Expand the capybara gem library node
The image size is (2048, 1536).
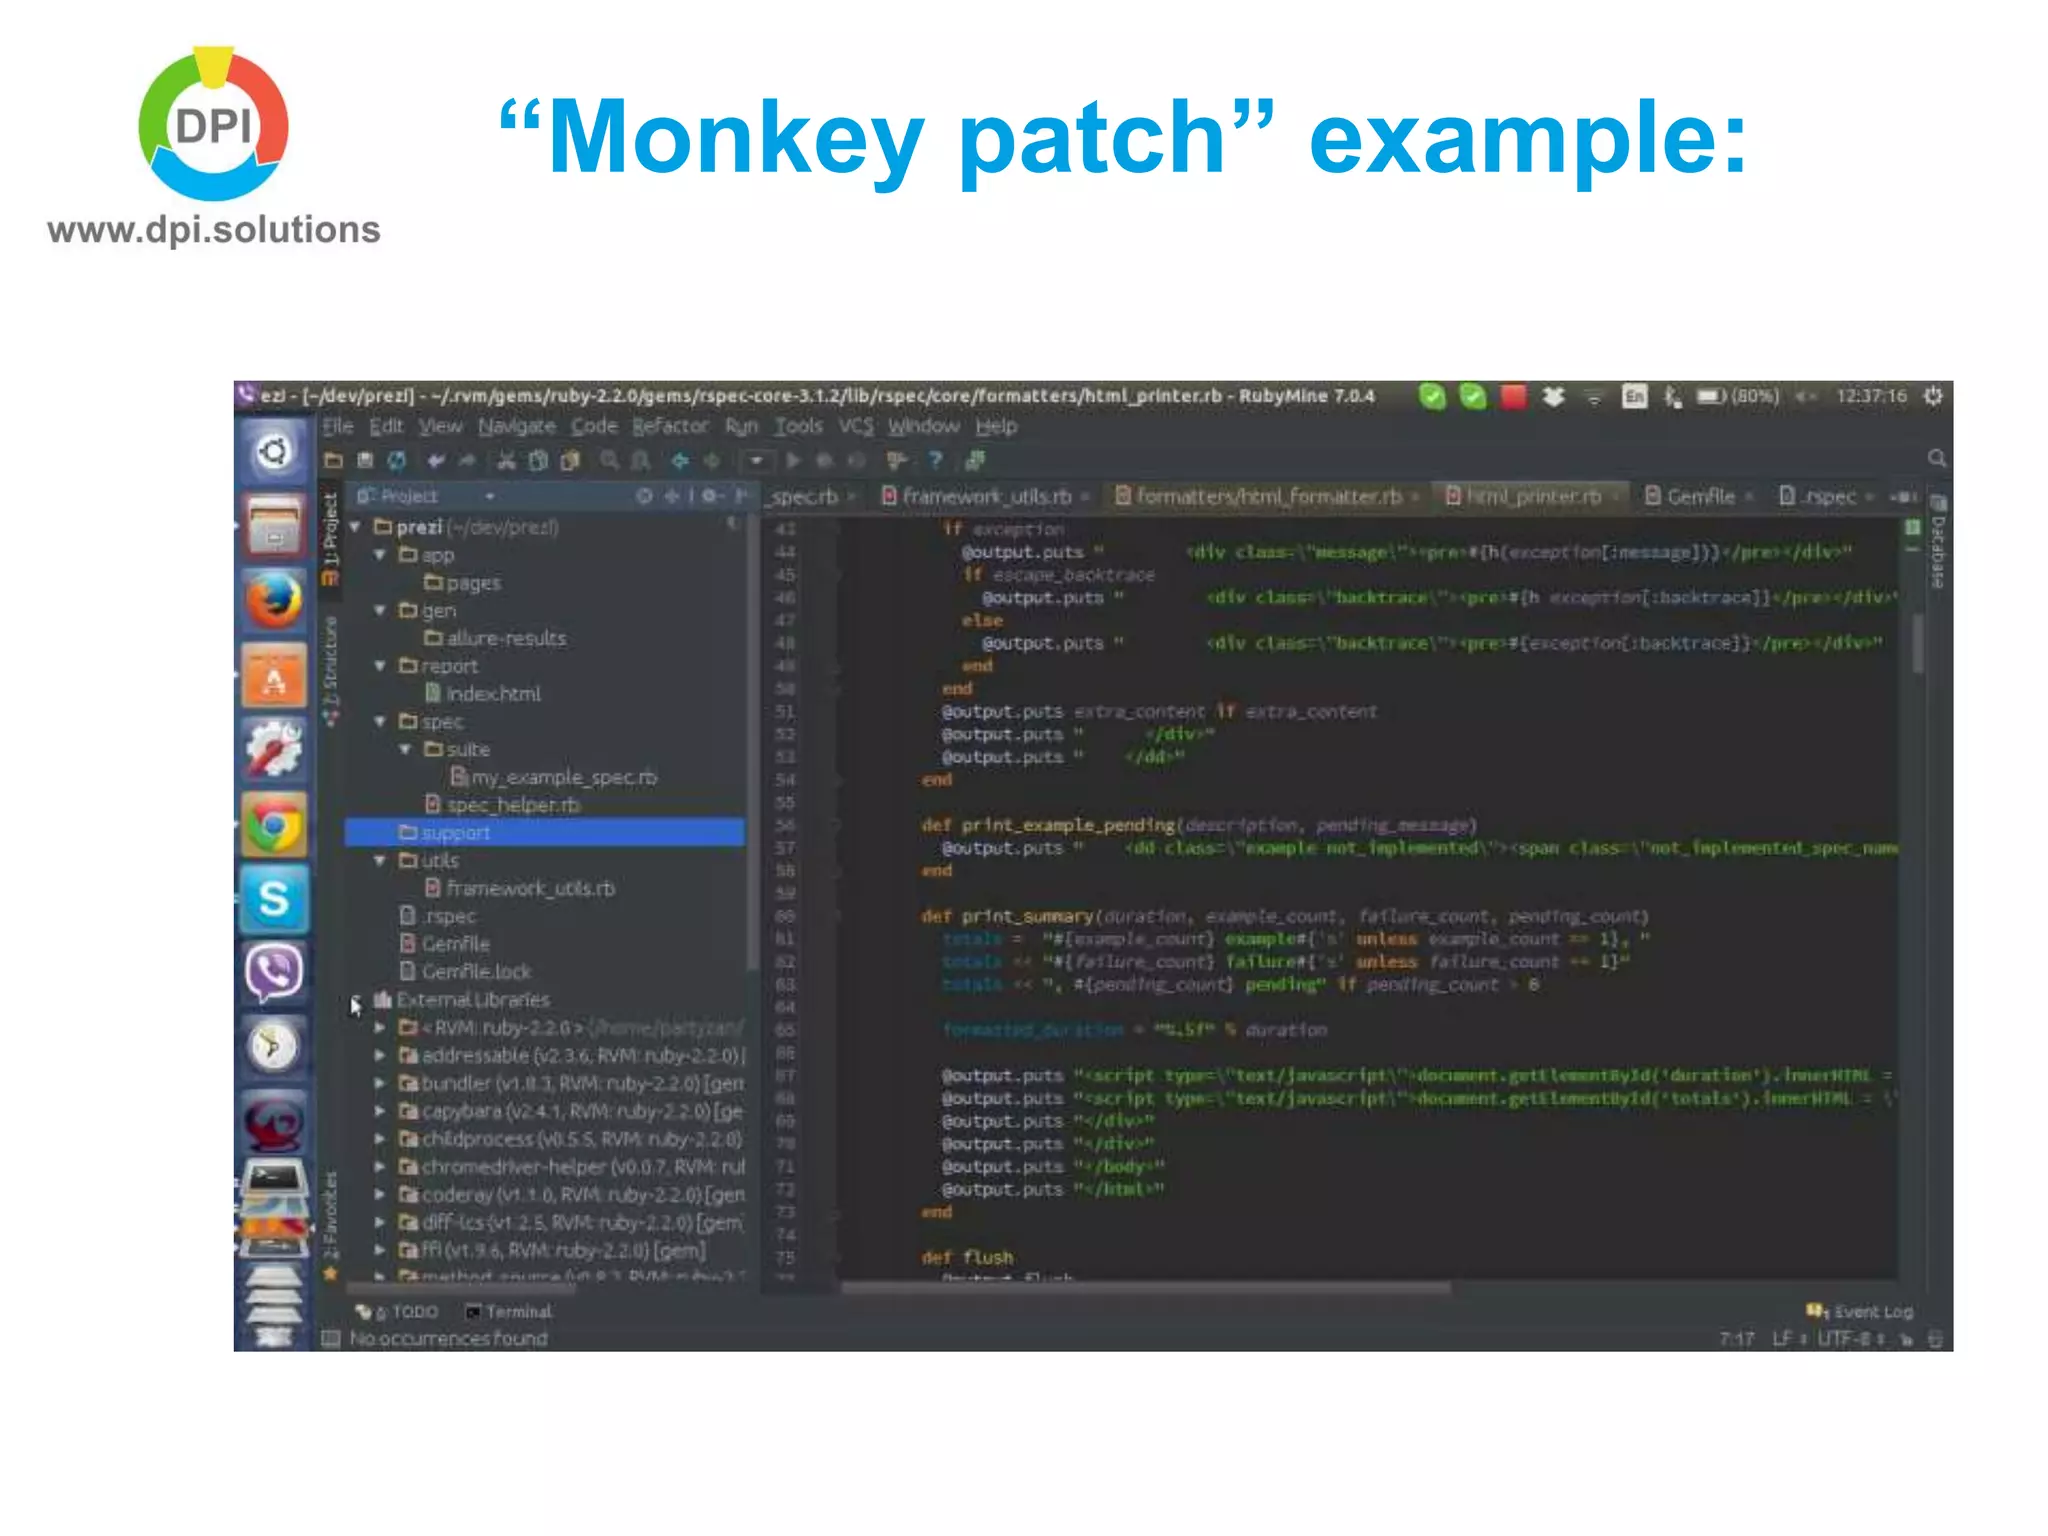tap(380, 1111)
